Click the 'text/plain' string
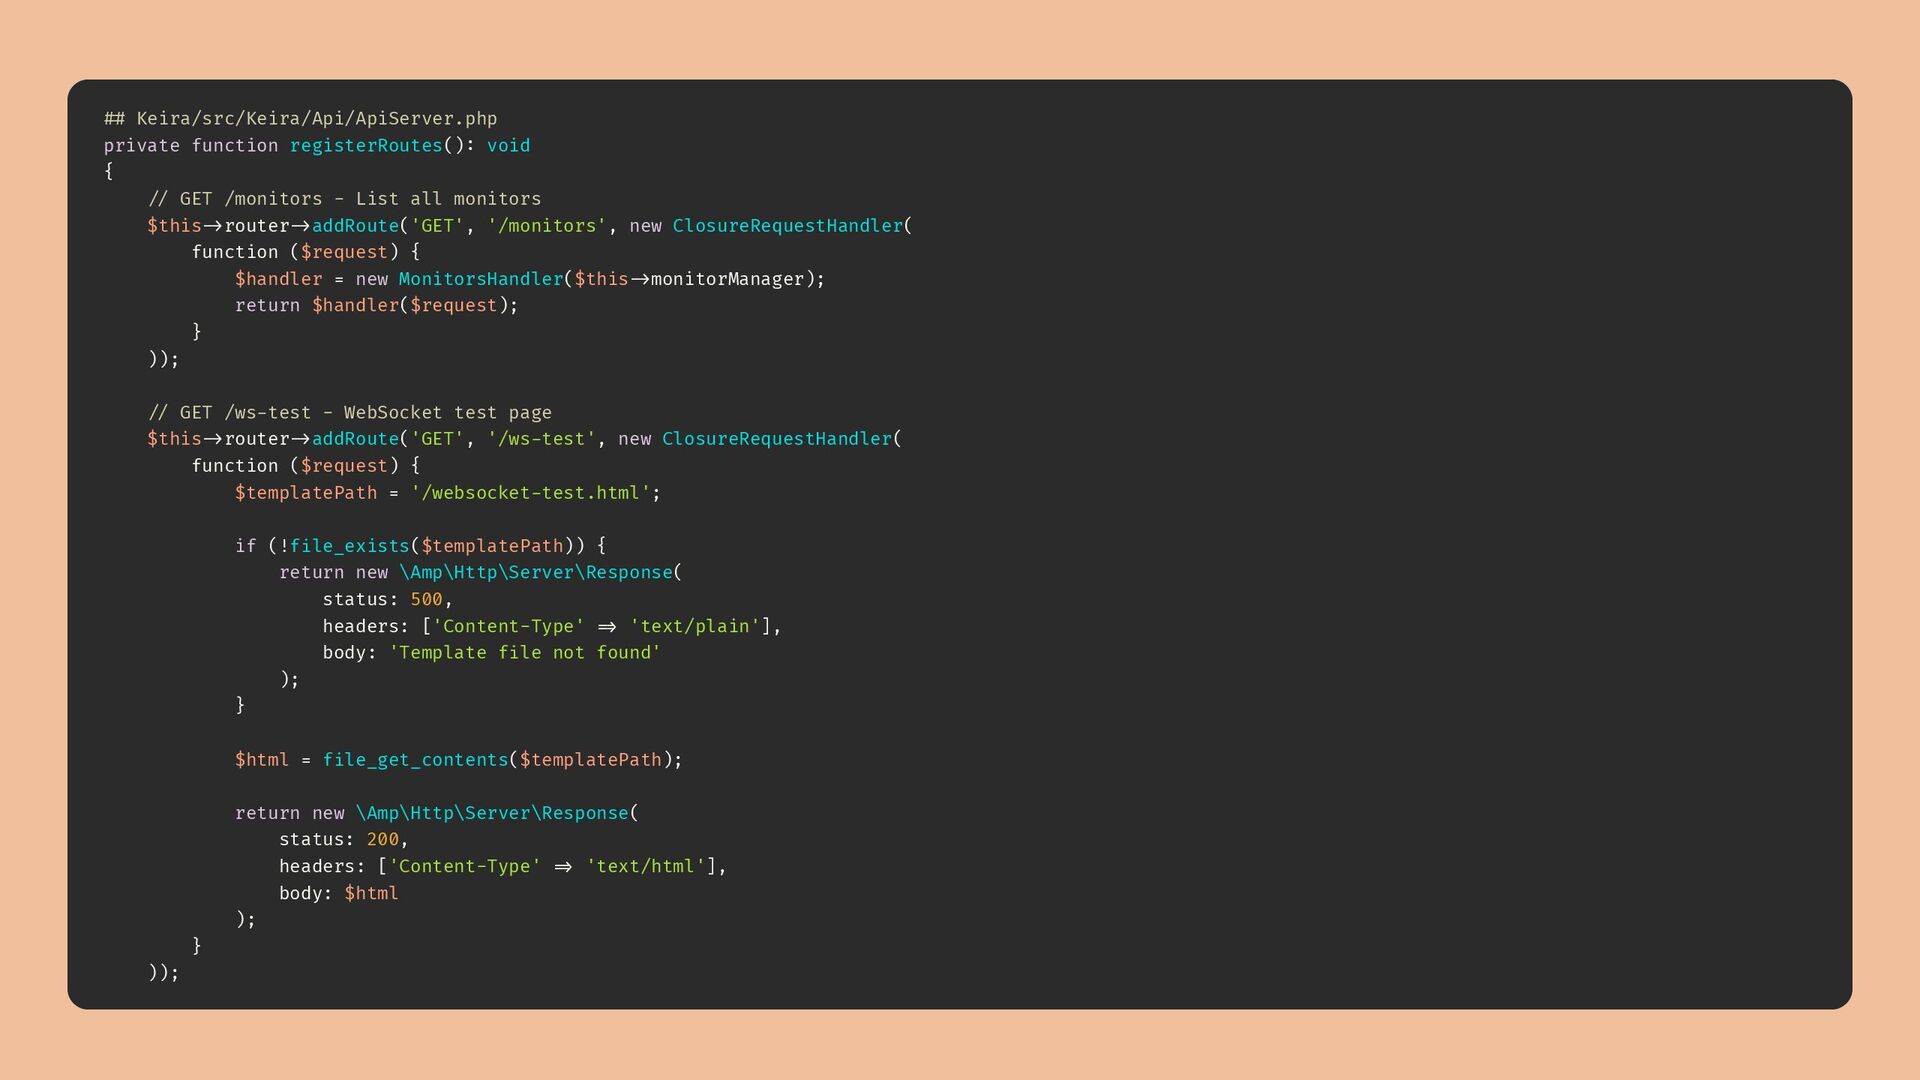The image size is (1920, 1080). [694, 627]
